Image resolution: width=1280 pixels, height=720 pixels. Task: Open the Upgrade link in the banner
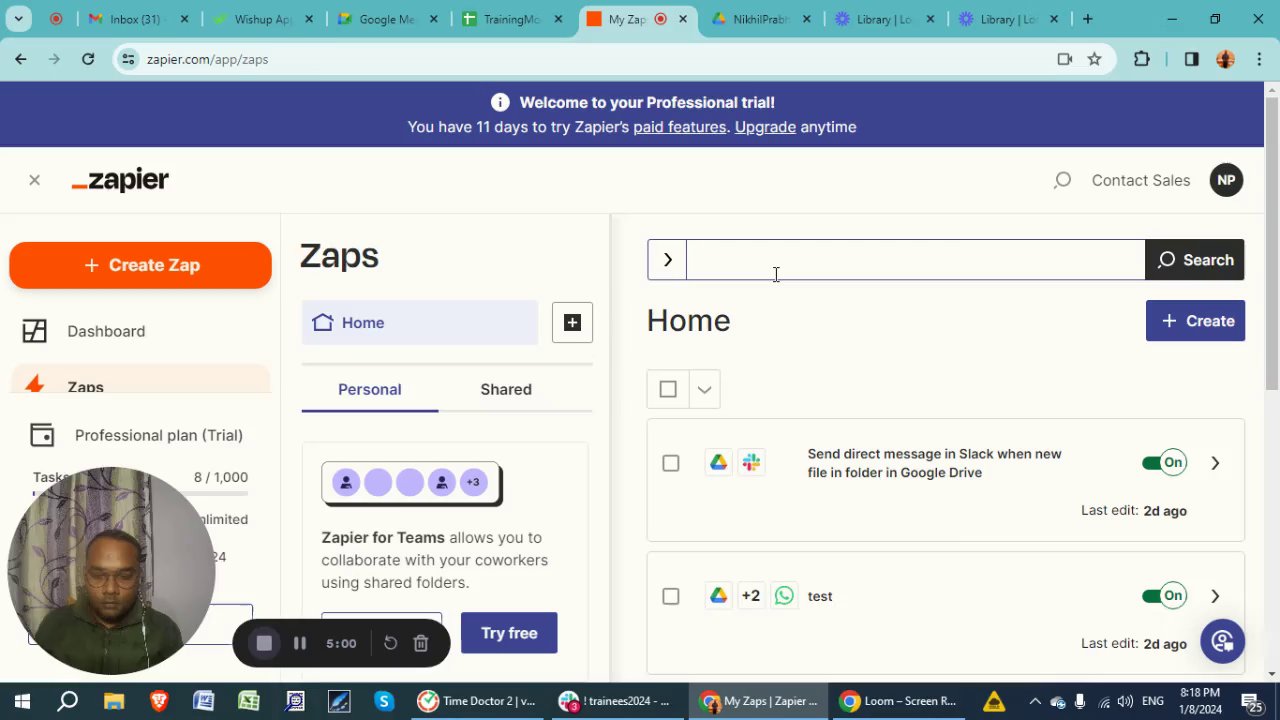point(765,127)
